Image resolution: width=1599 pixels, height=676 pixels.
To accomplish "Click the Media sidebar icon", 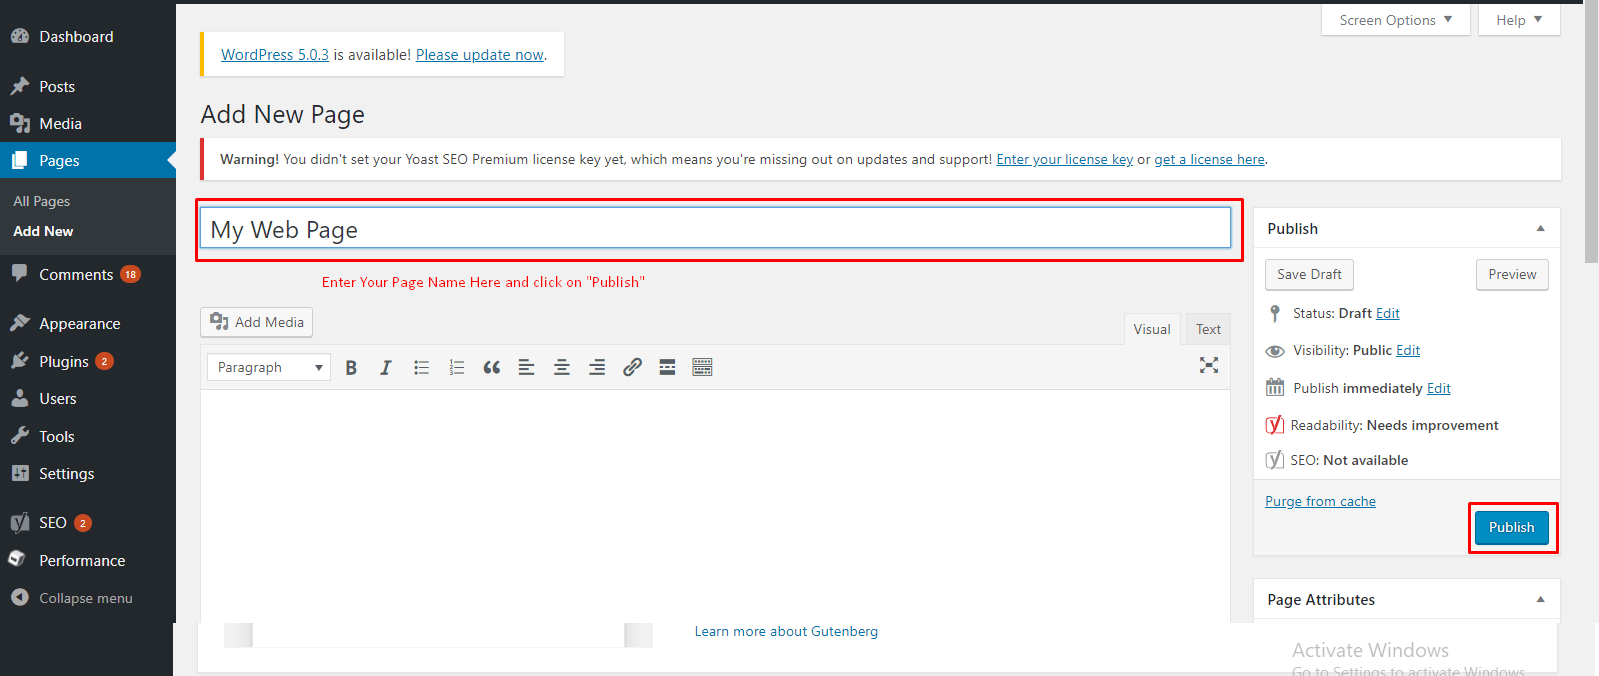I will [x=20, y=123].
